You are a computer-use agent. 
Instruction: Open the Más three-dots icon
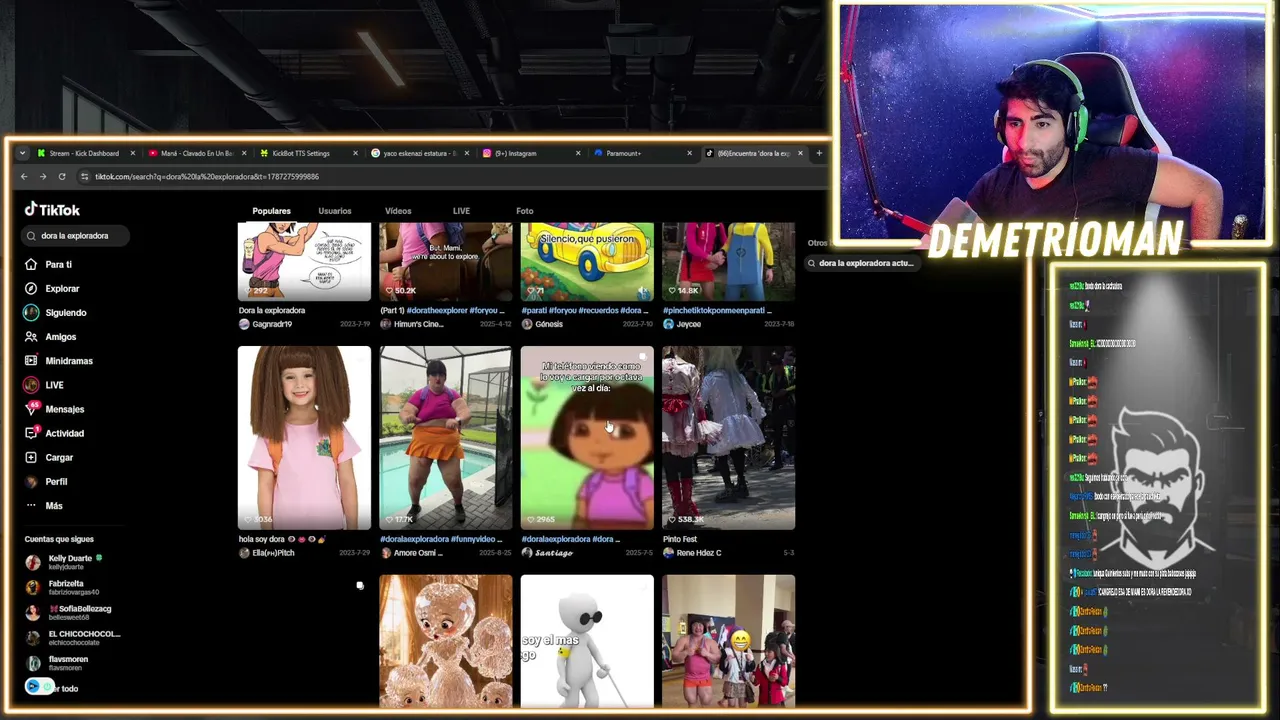(x=31, y=505)
